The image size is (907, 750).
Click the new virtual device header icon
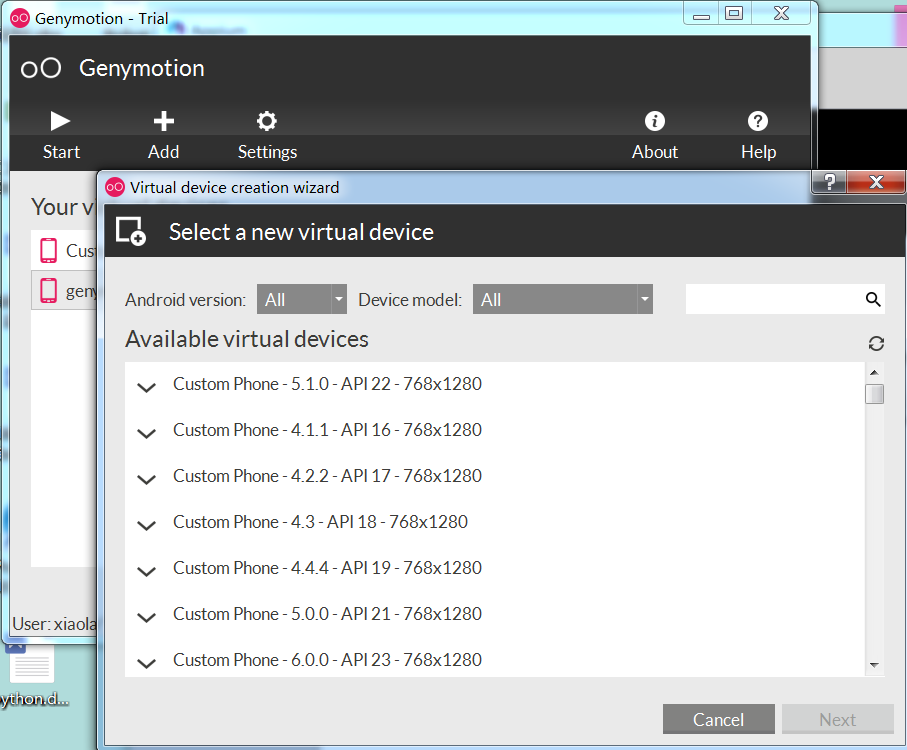131,231
